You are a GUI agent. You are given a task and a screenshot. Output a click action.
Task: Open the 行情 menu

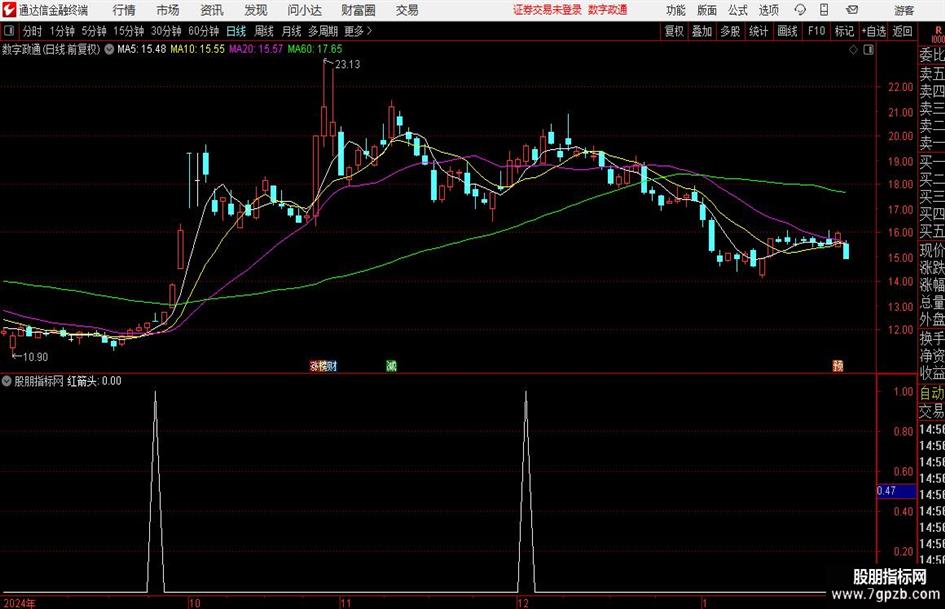tap(124, 10)
